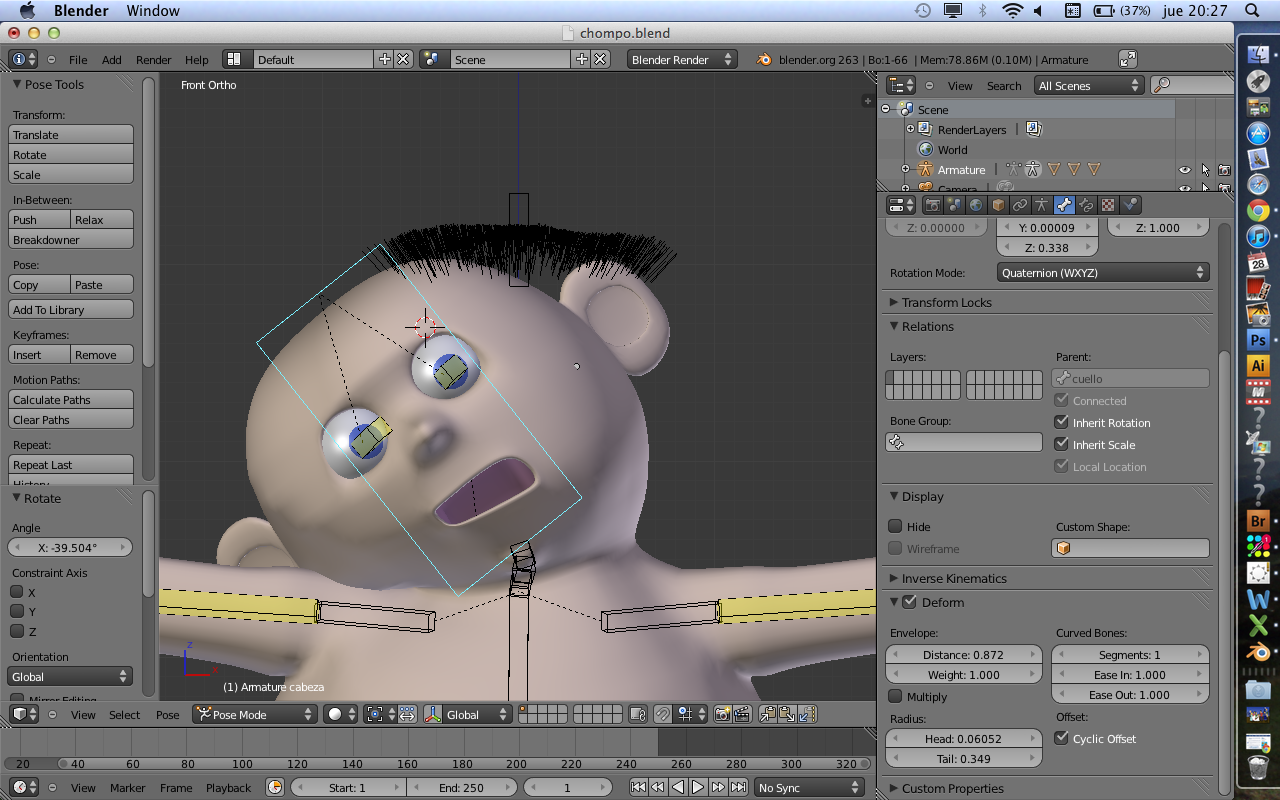Viewport: 1280px width, 800px height.
Task: Expand the Transform Locks panel
Action: [x=946, y=302]
